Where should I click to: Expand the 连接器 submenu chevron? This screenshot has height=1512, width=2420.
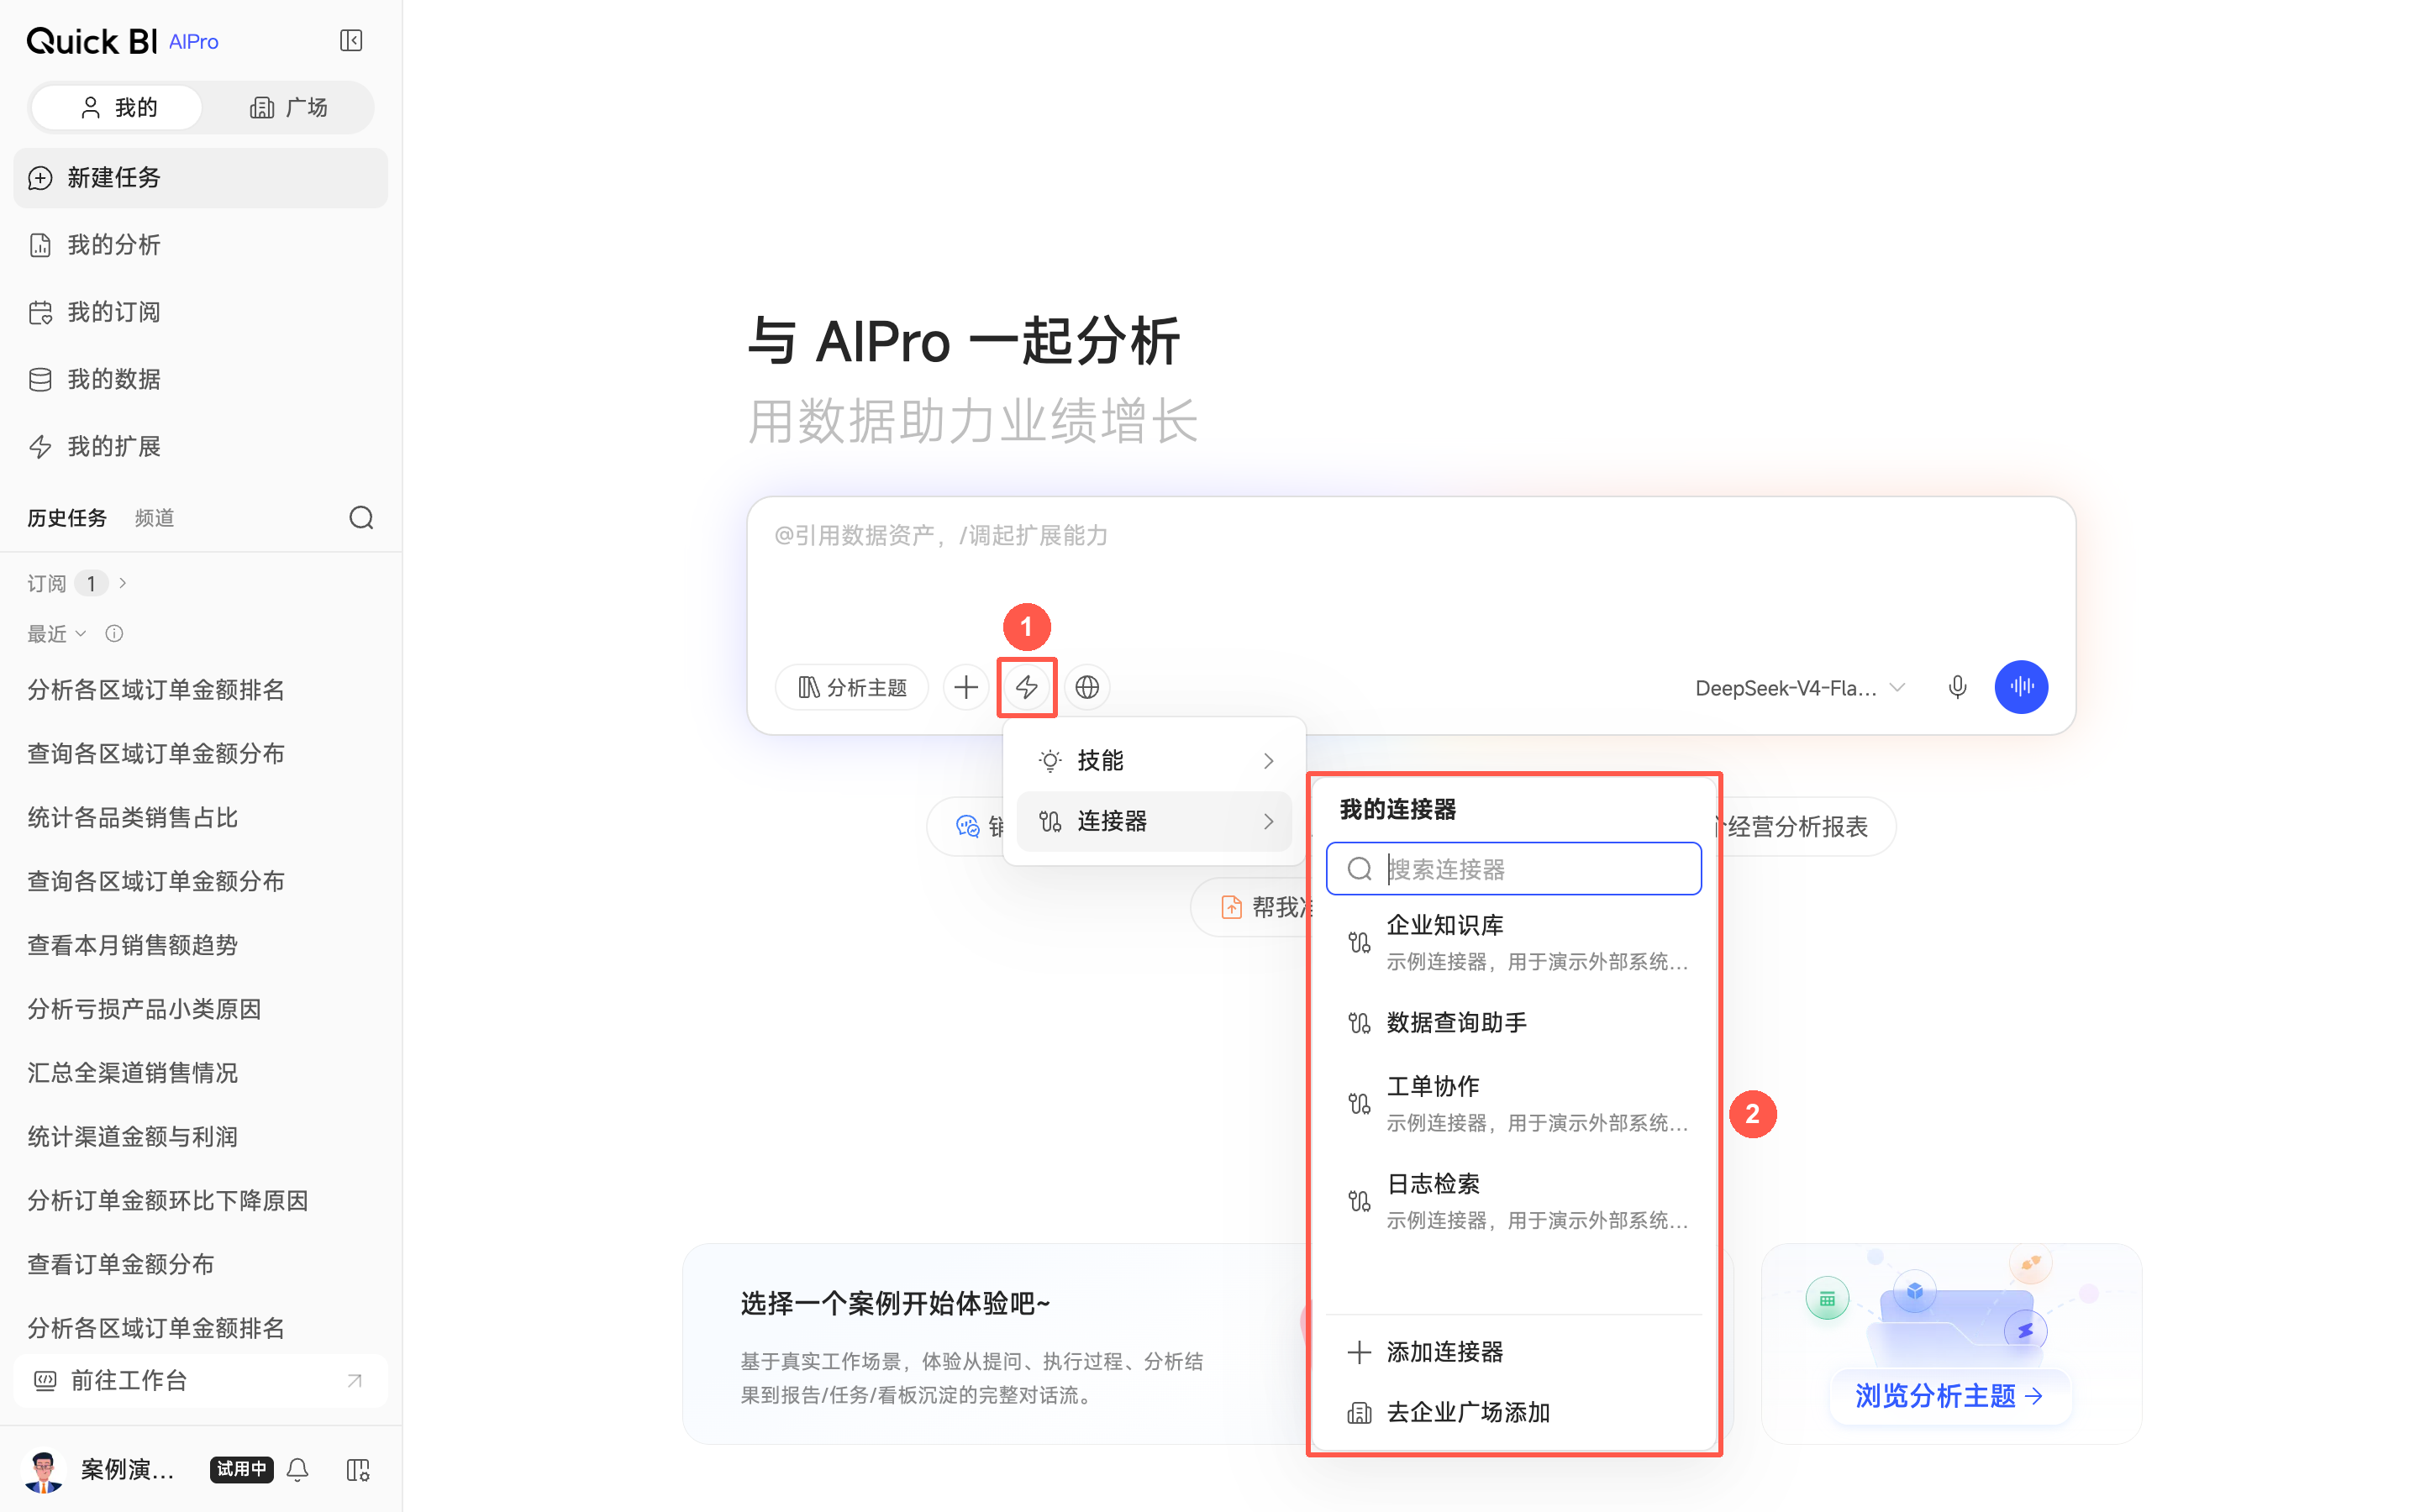pos(1268,821)
